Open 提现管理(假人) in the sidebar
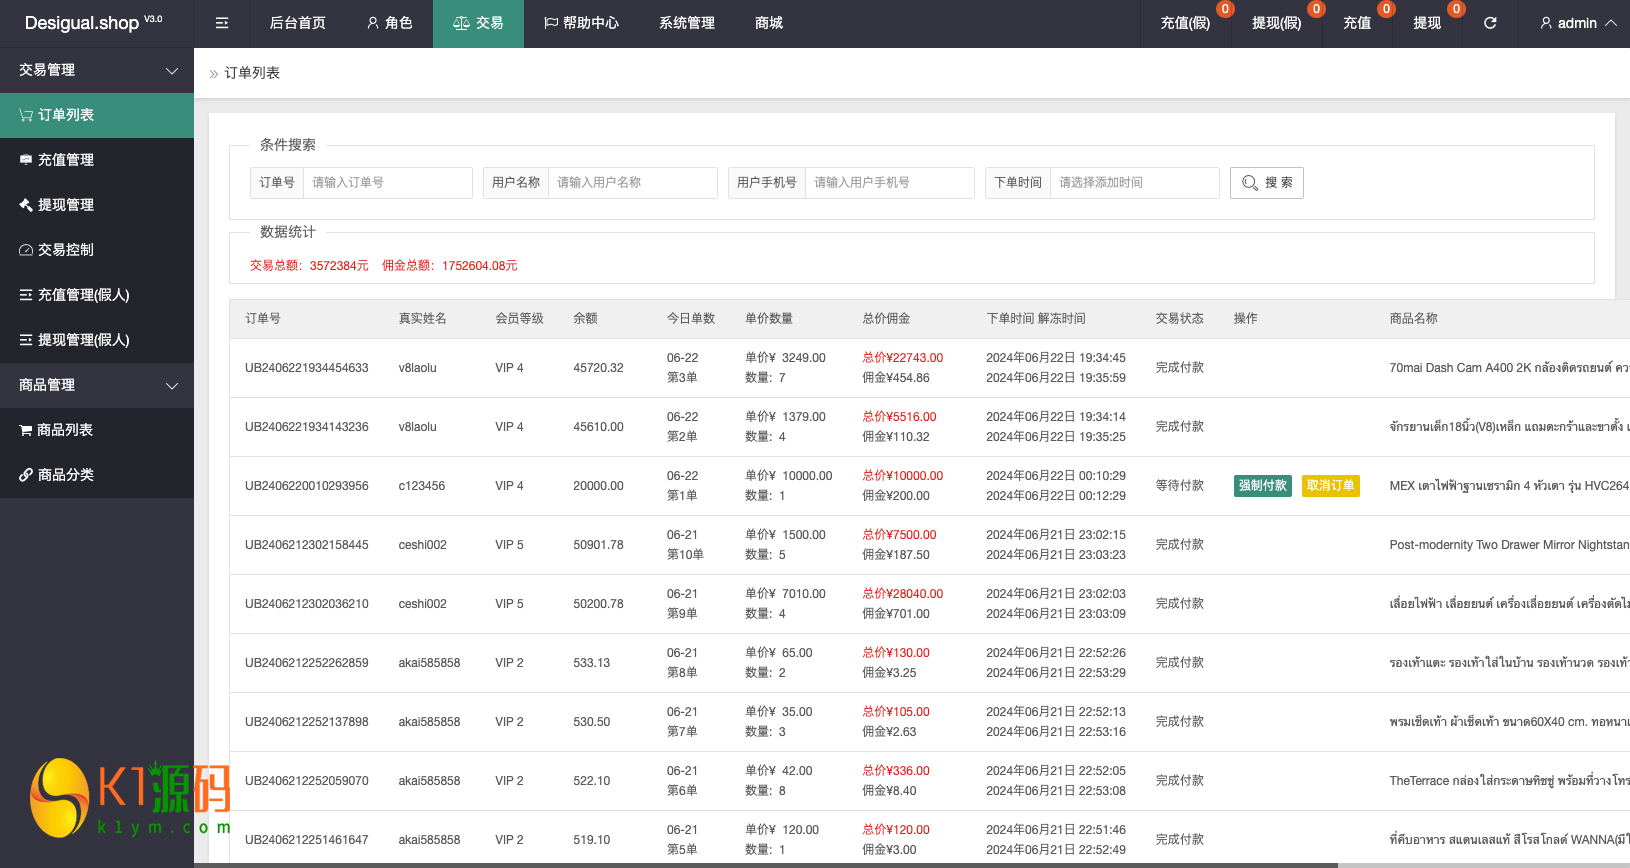This screenshot has height=868, width=1630. [x=97, y=340]
